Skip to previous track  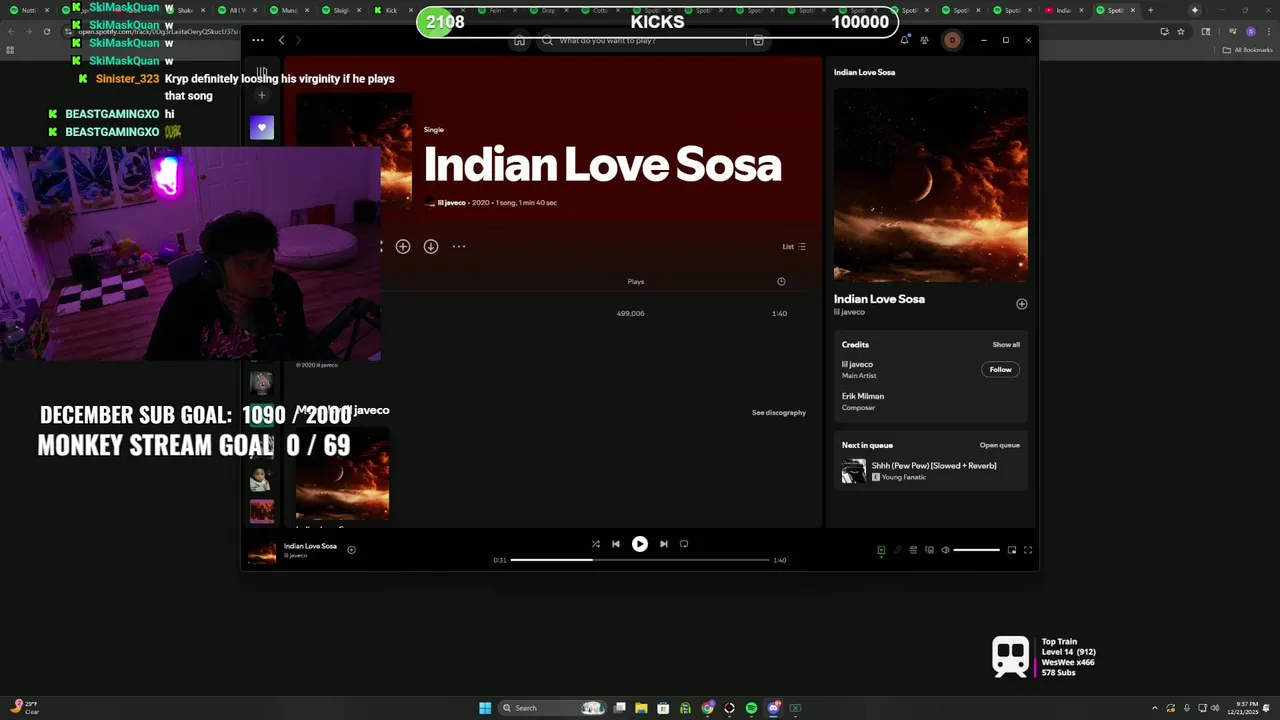(616, 544)
